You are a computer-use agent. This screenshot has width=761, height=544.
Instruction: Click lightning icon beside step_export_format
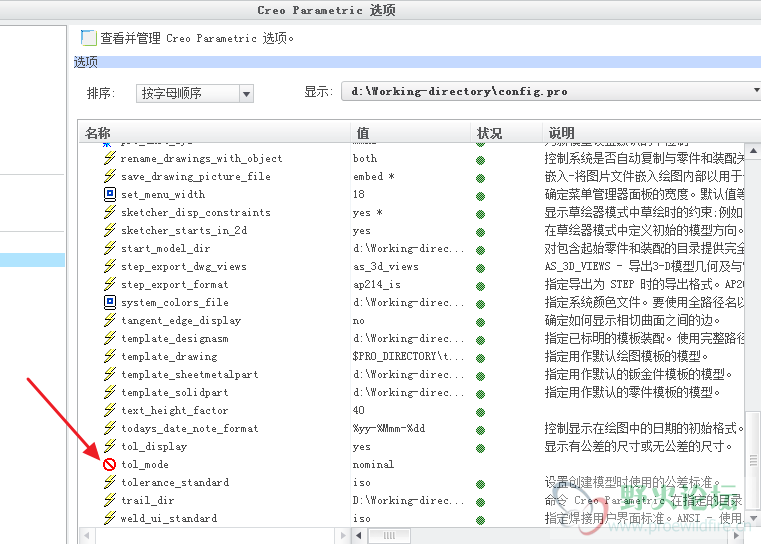110,284
